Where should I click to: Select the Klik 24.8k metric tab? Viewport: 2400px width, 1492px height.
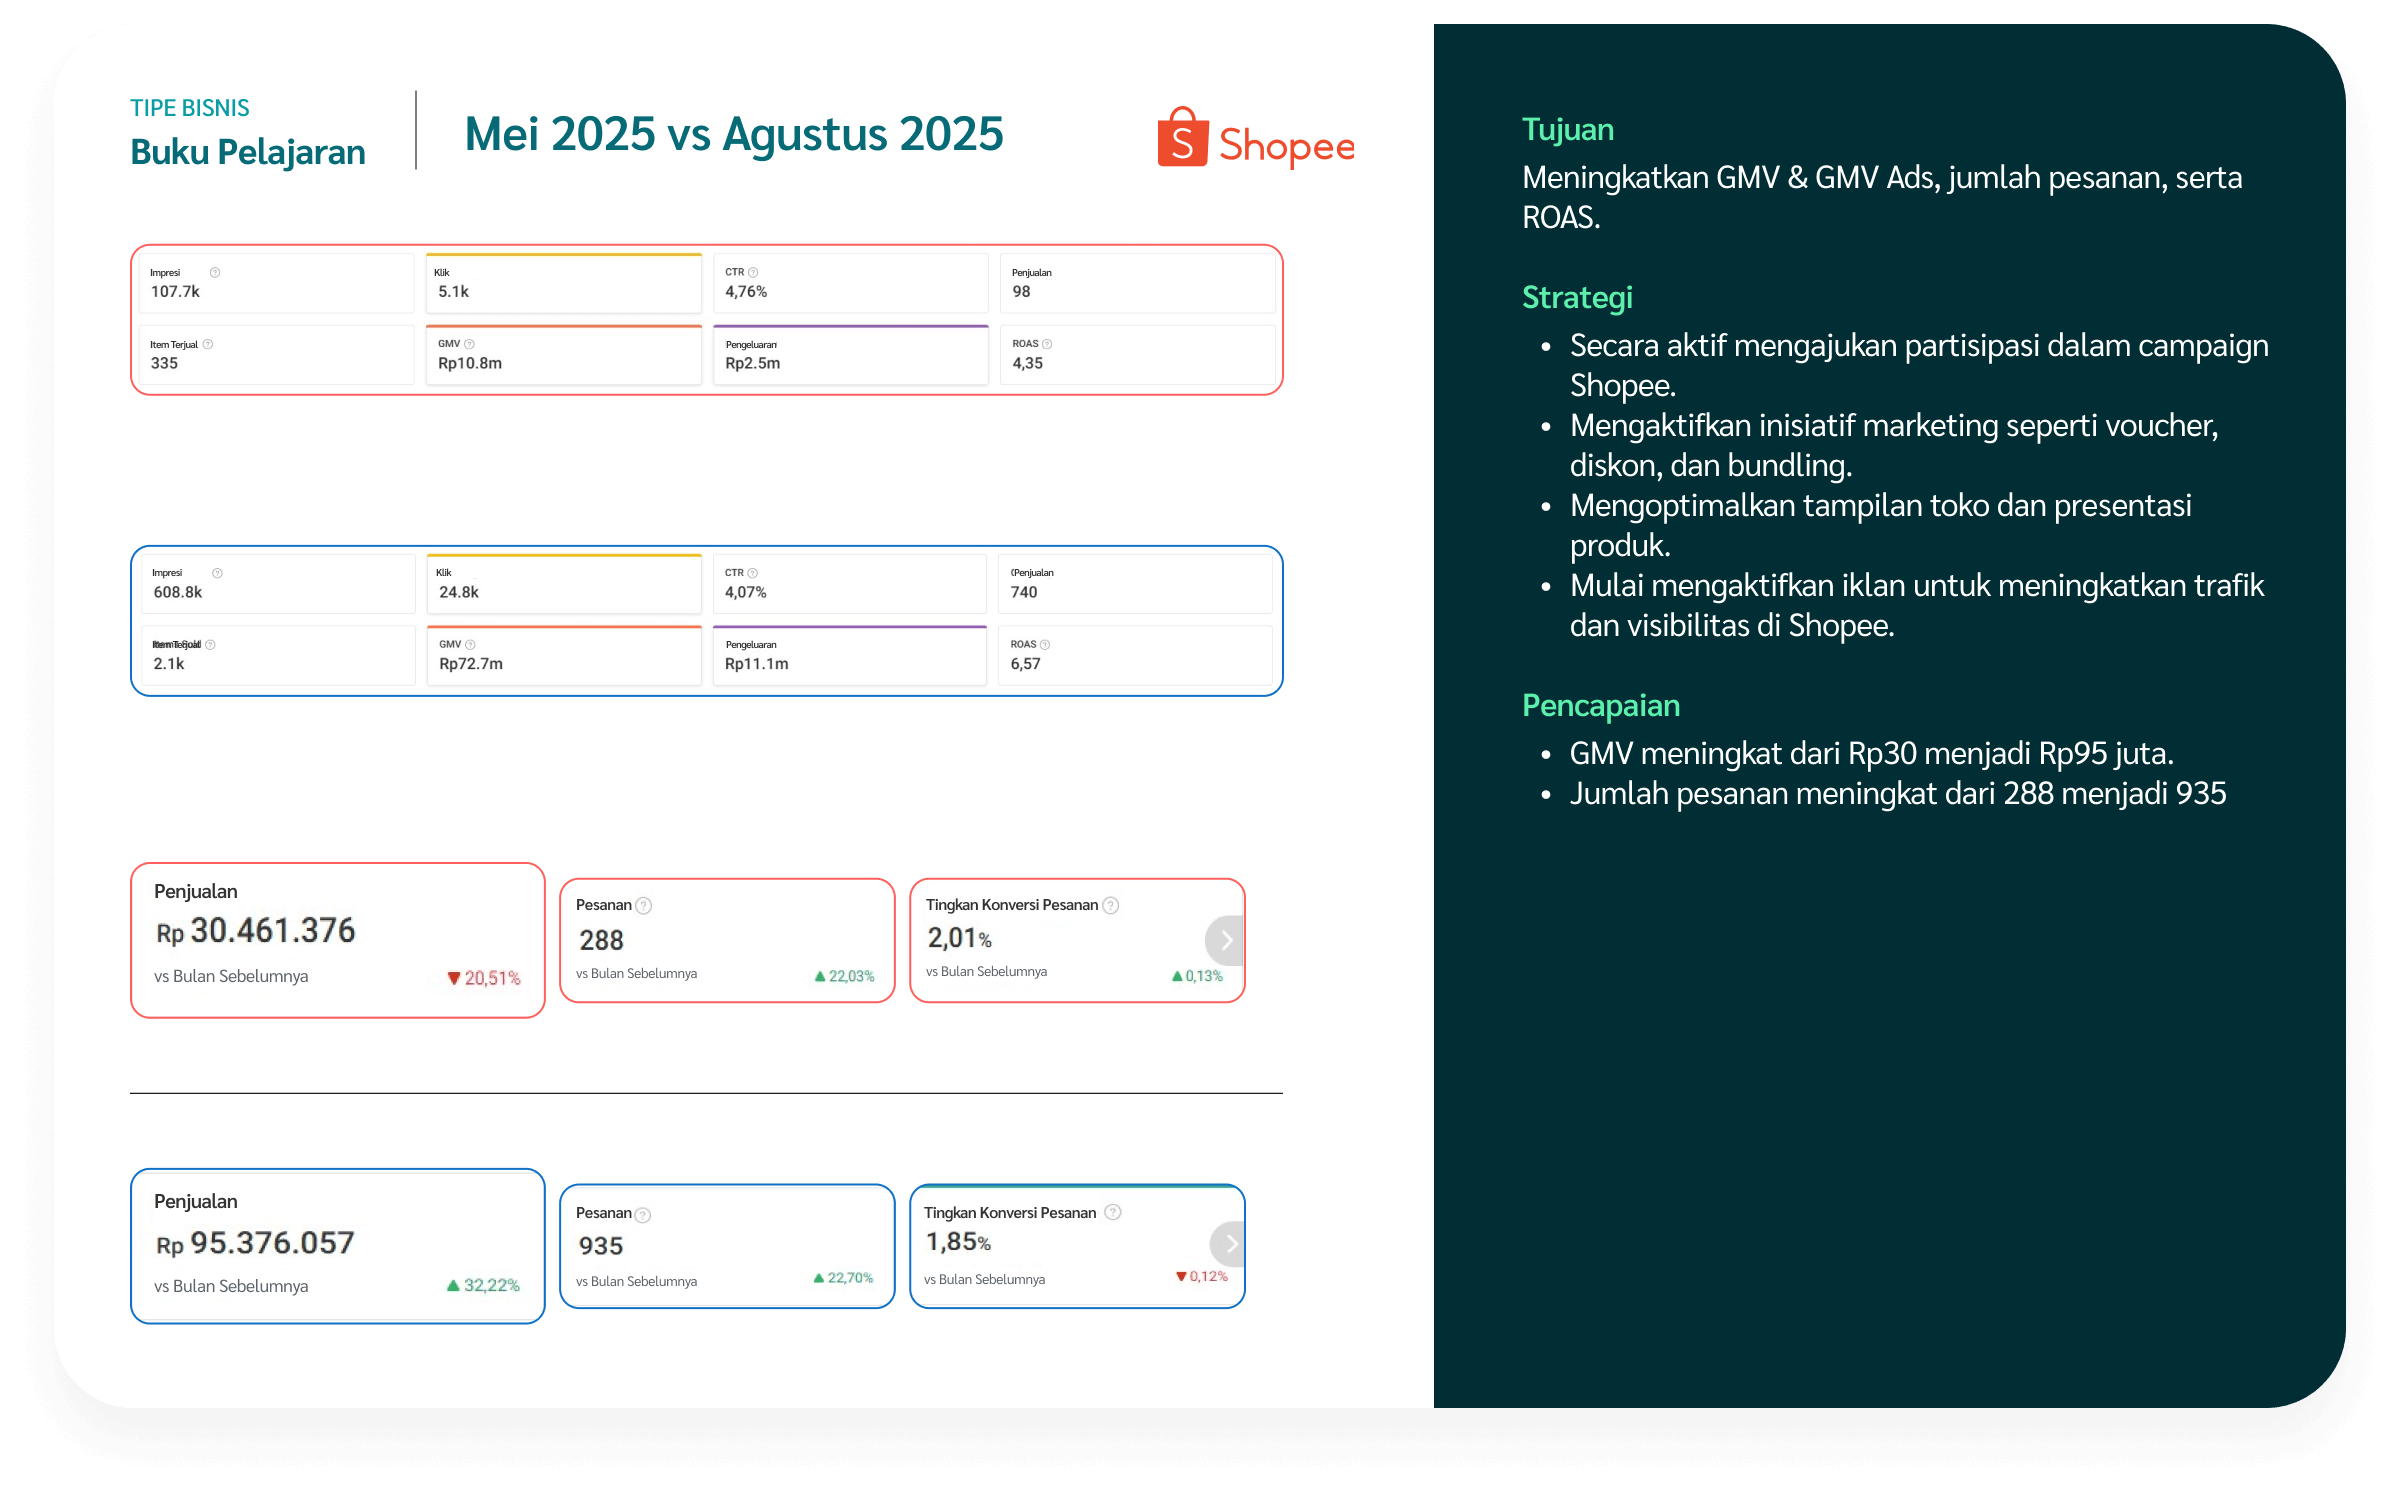[563, 583]
